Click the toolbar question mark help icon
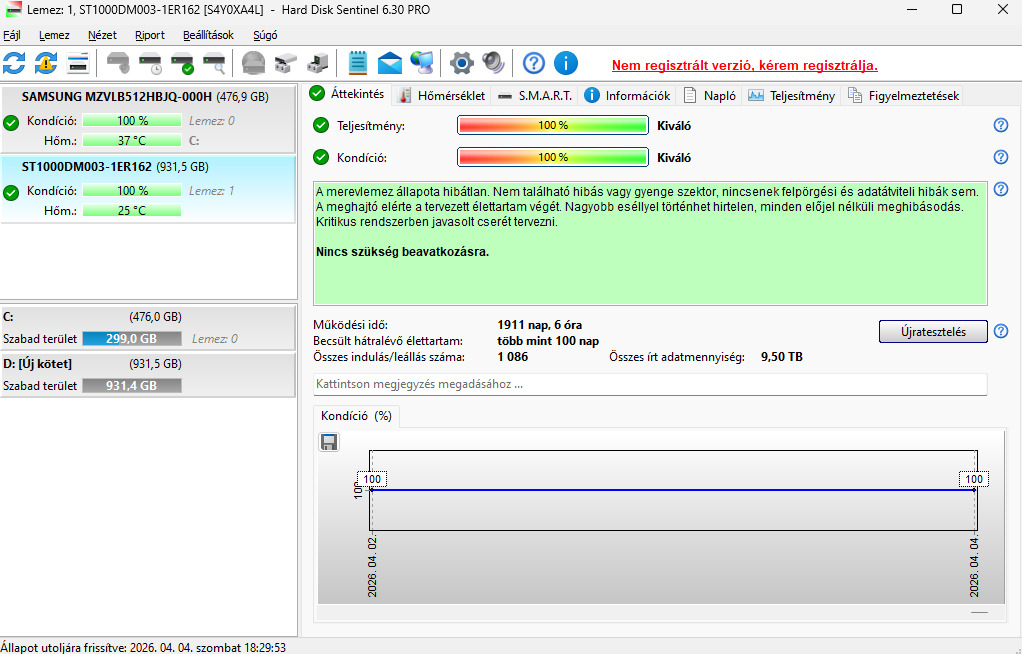1022x654 pixels. click(x=534, y=63)
